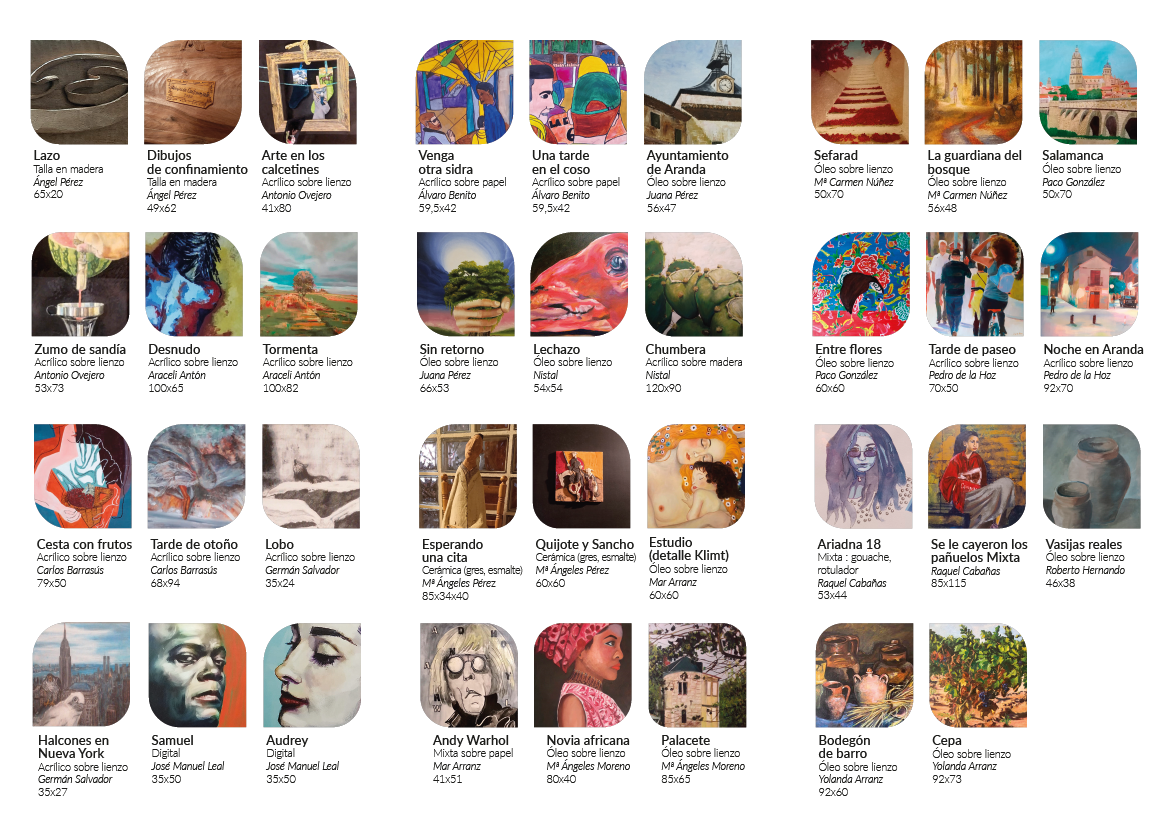Click the Zumo de sandía artwork image

click(81, 284)
